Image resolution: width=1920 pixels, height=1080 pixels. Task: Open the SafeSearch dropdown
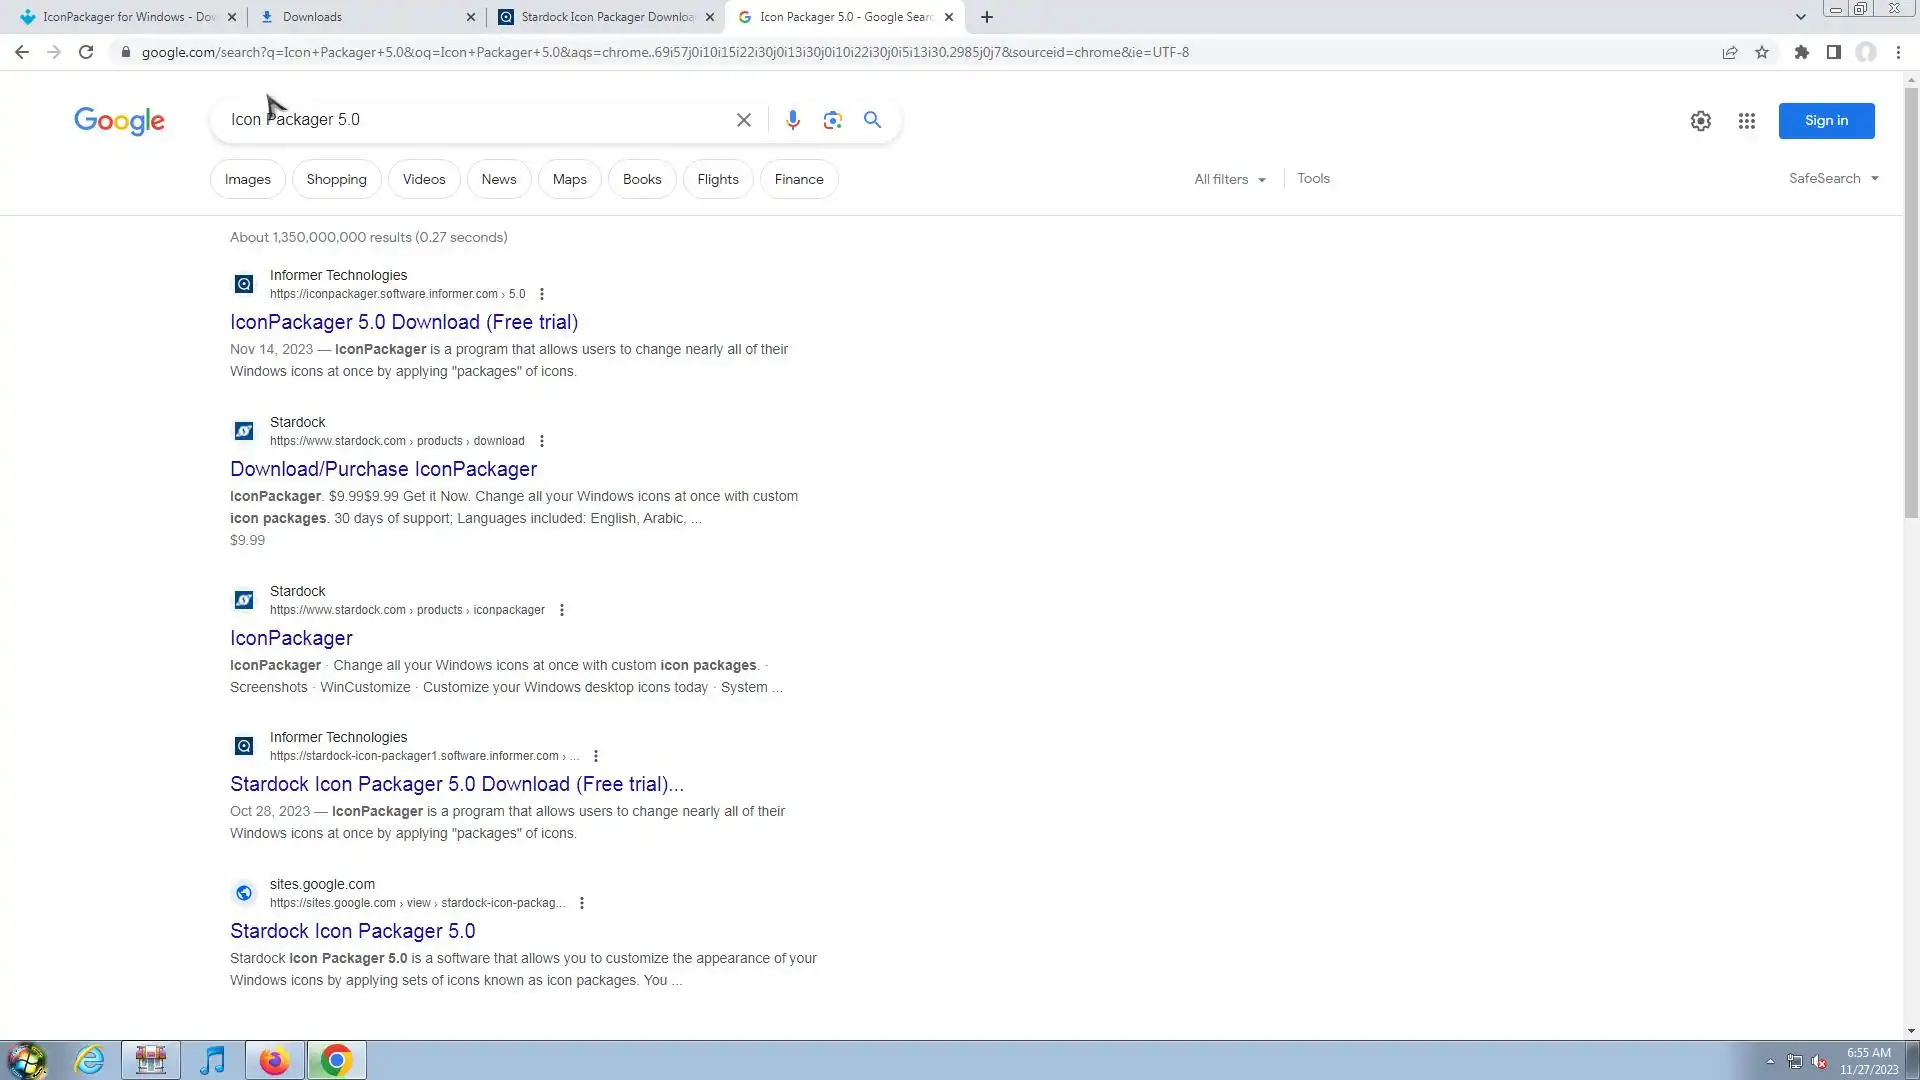click(1833, 178)
